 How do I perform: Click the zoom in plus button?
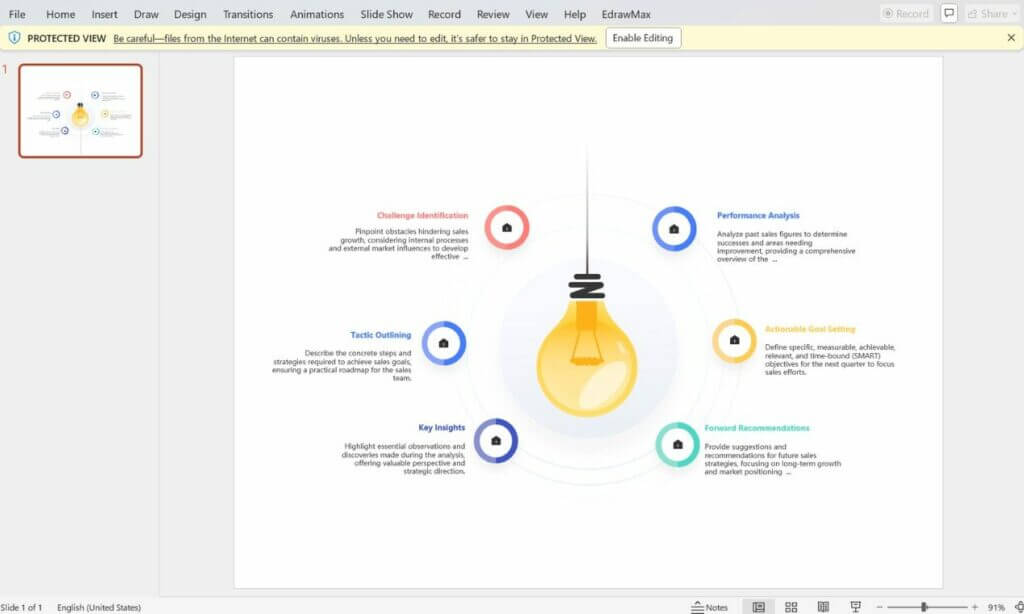tap(974, 607)
